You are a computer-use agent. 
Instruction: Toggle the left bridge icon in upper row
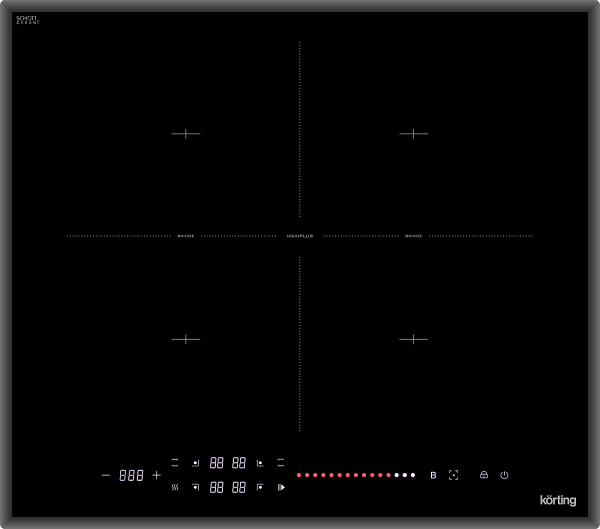(x=175, y=463)
